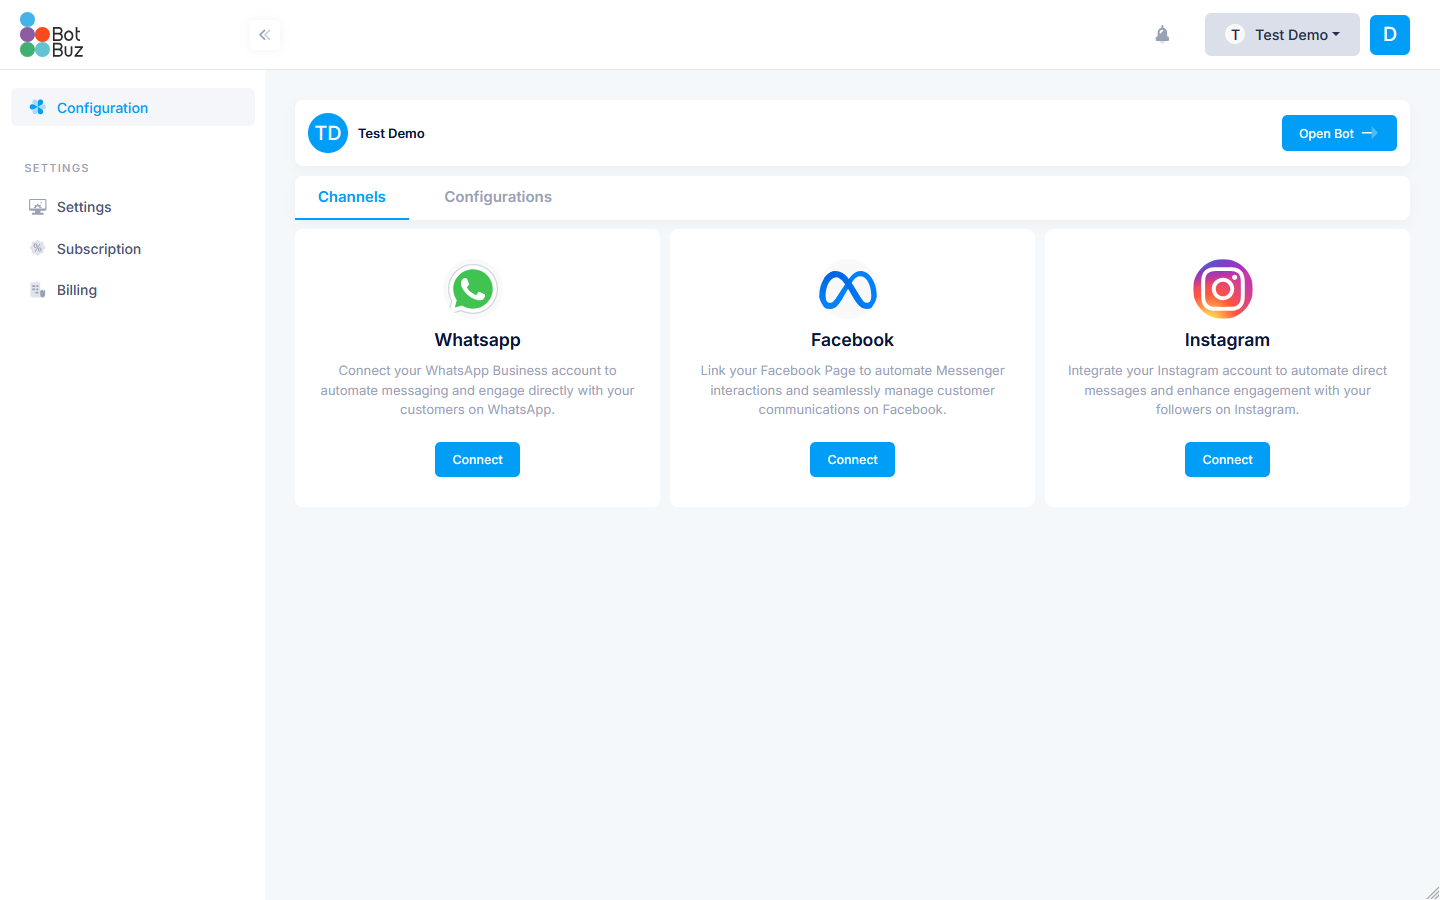The width and height of the screenshot is (1440, 900).
Task: Click the Open Bot button
Action: [1339, 133]
